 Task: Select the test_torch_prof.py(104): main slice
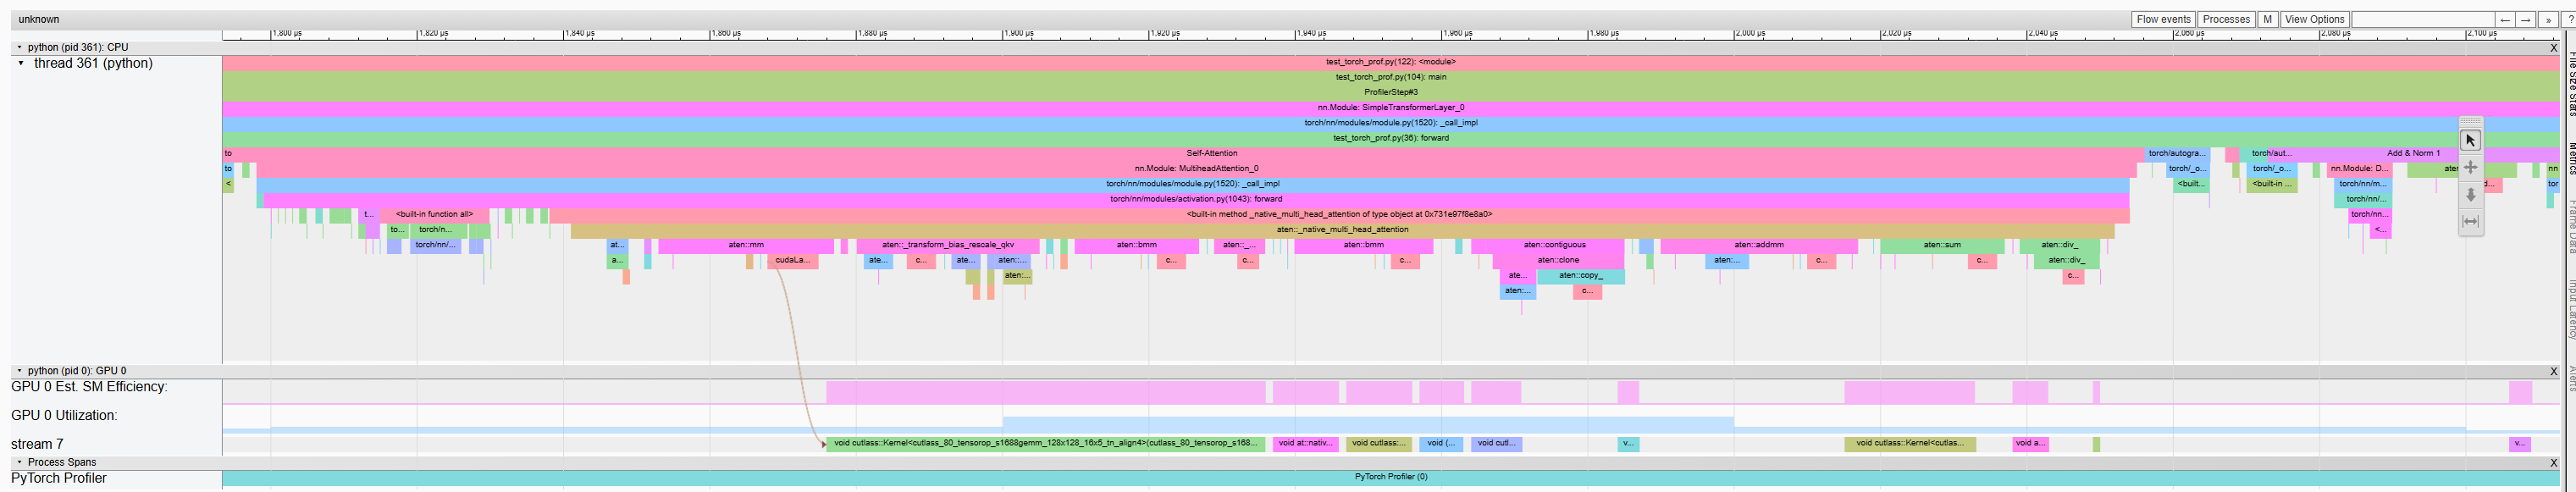pyautogui.click(x=1390, y=77)
